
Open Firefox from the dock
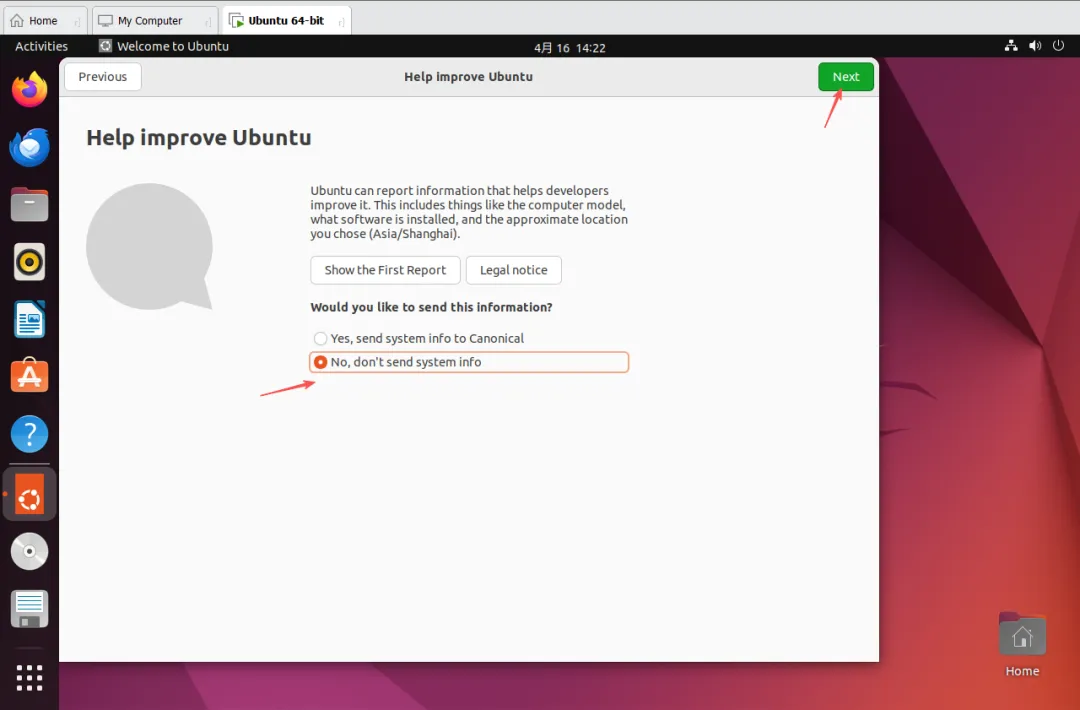pos(30,90)
